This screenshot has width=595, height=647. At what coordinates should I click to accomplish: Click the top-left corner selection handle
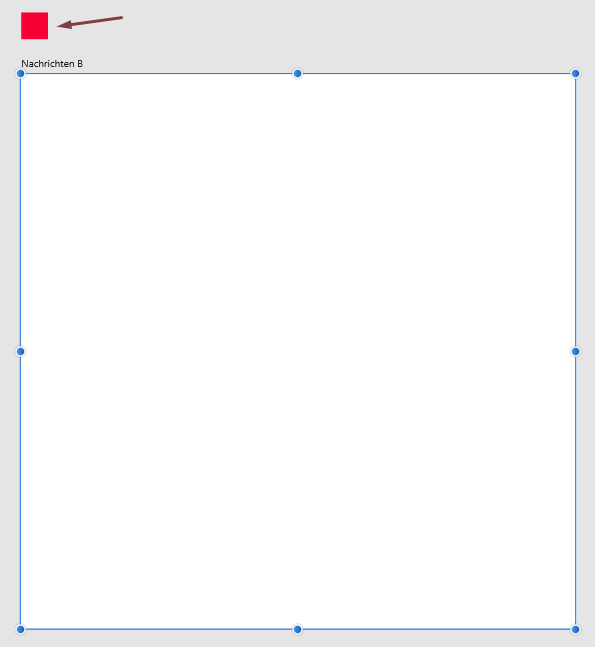point(20,73)
